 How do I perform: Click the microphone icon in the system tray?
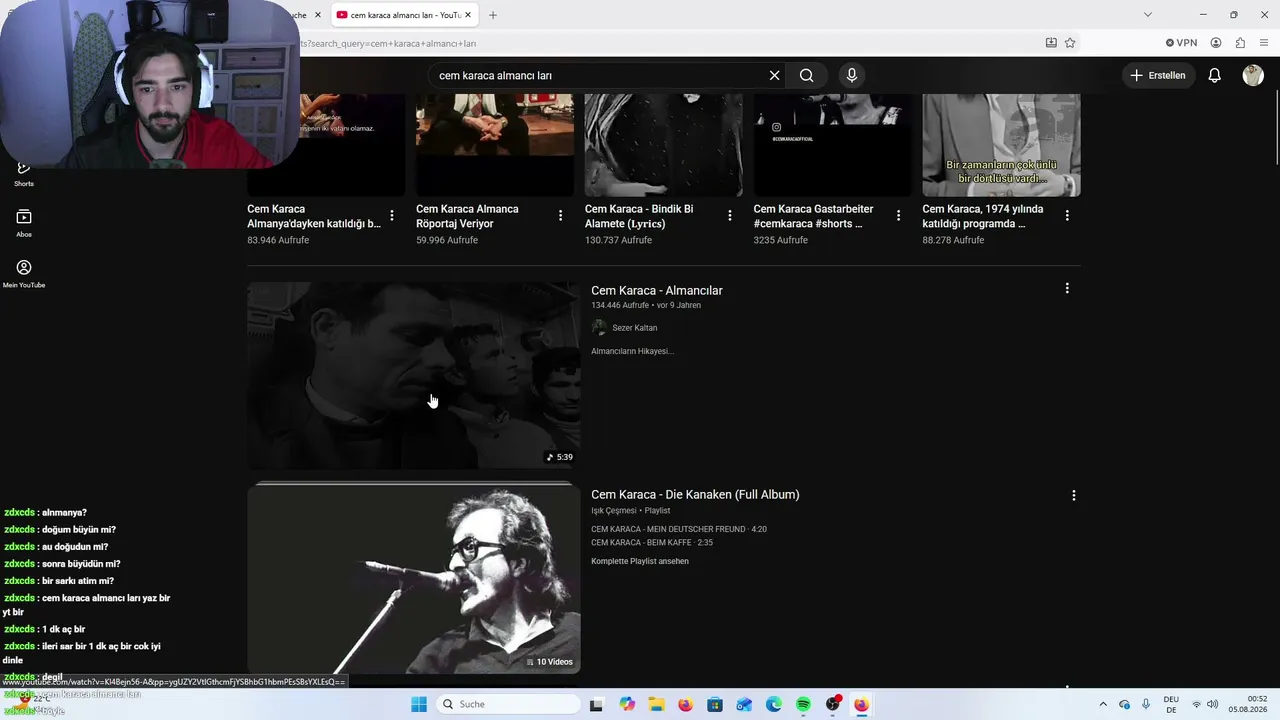pos(1146,704)
